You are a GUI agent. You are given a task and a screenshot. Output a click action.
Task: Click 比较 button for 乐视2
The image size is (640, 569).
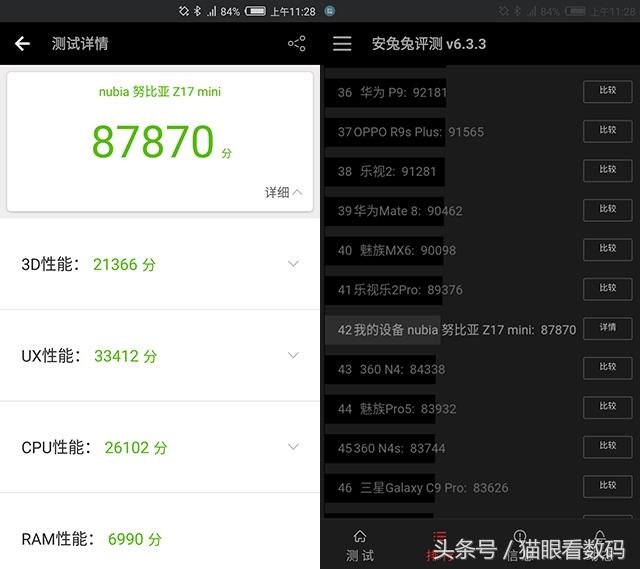coord(607,171)
